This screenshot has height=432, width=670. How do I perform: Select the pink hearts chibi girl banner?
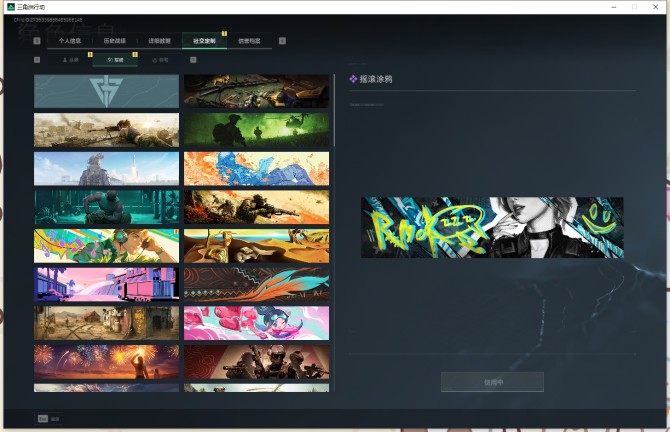tap(256, 323)
